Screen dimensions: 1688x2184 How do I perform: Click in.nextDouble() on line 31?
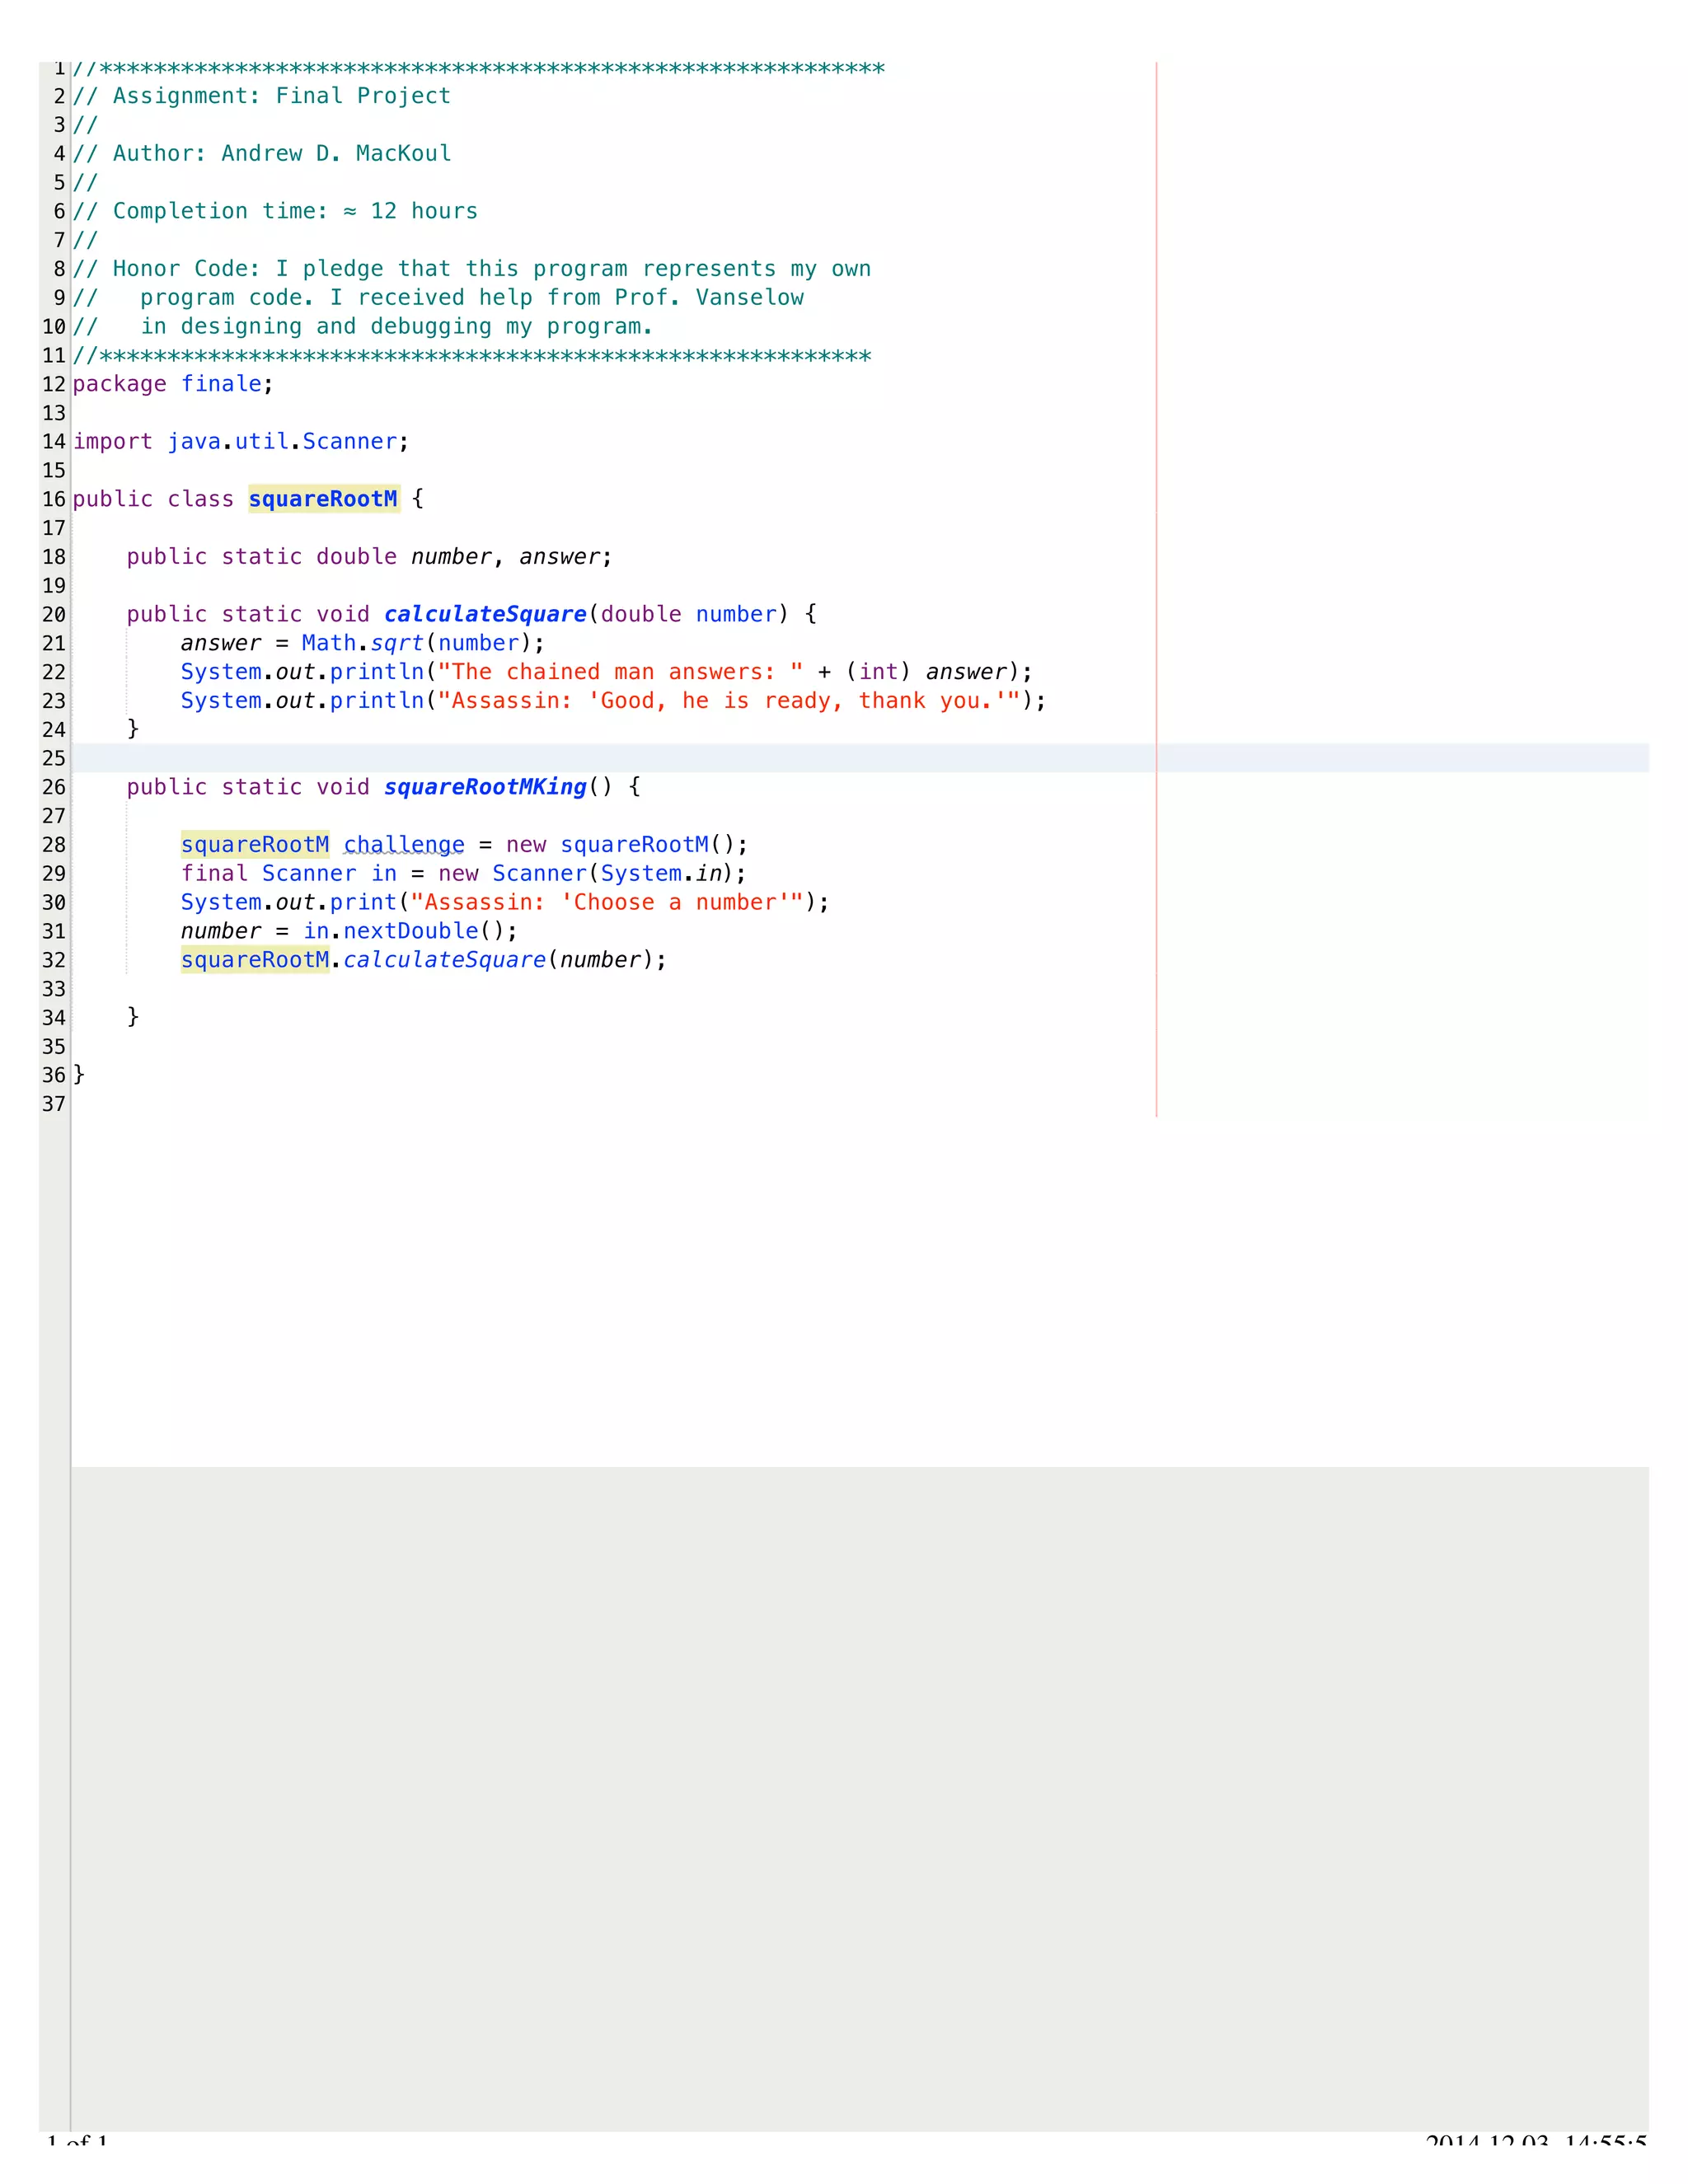(410, 931)
